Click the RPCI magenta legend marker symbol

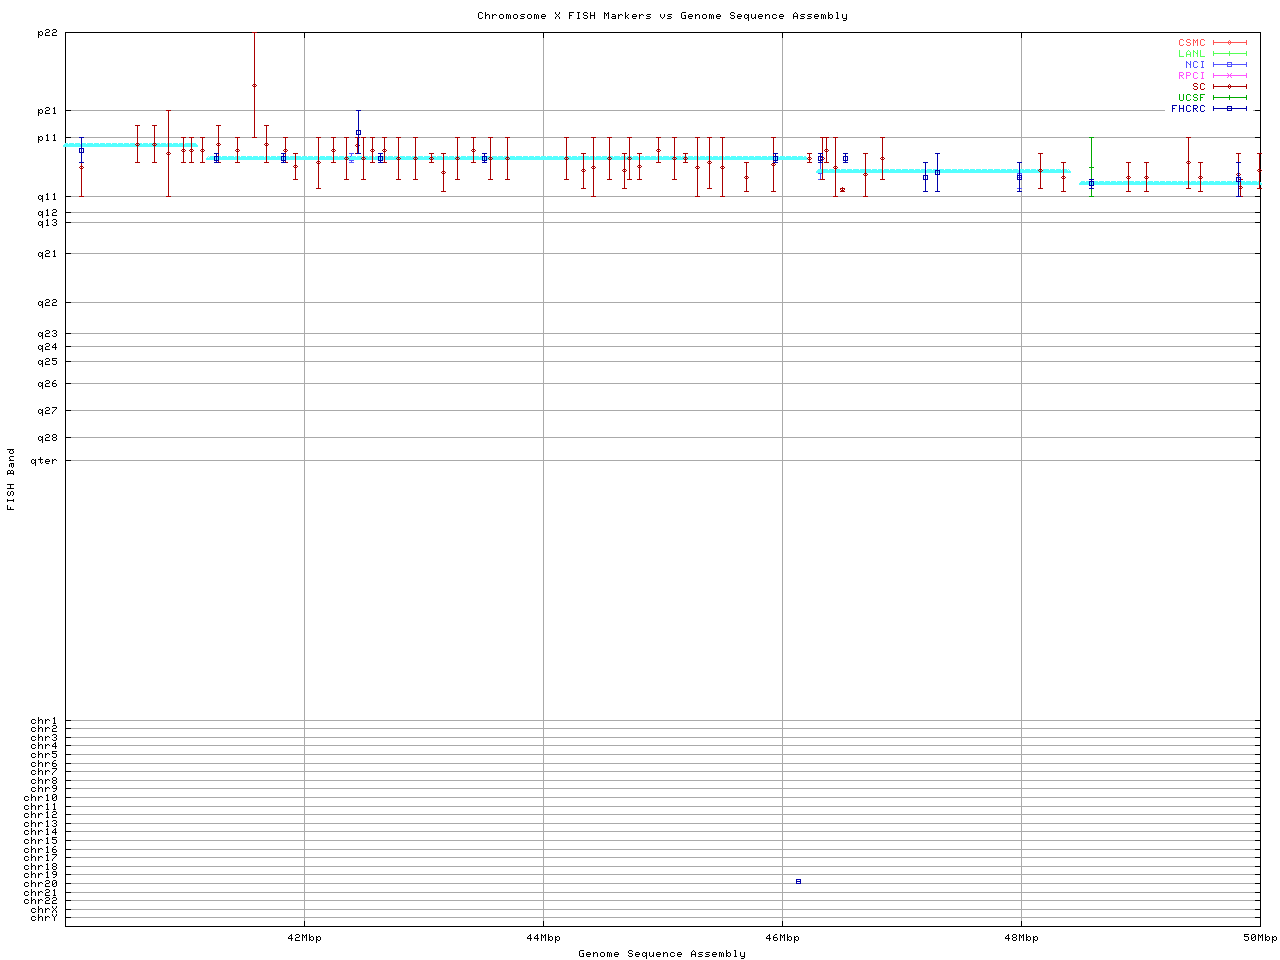pos(1229,75)
